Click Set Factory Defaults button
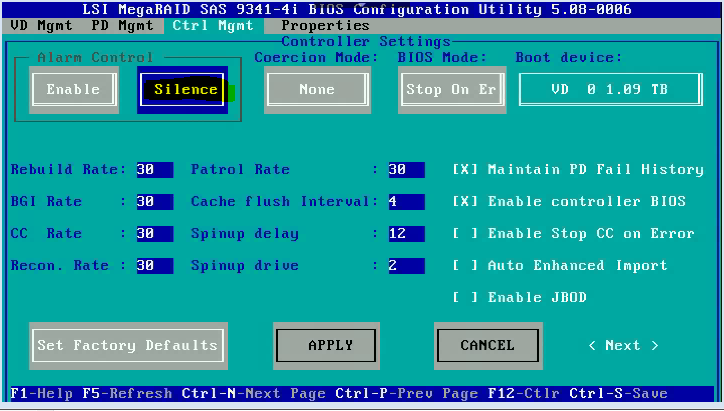 click(128, 345)
